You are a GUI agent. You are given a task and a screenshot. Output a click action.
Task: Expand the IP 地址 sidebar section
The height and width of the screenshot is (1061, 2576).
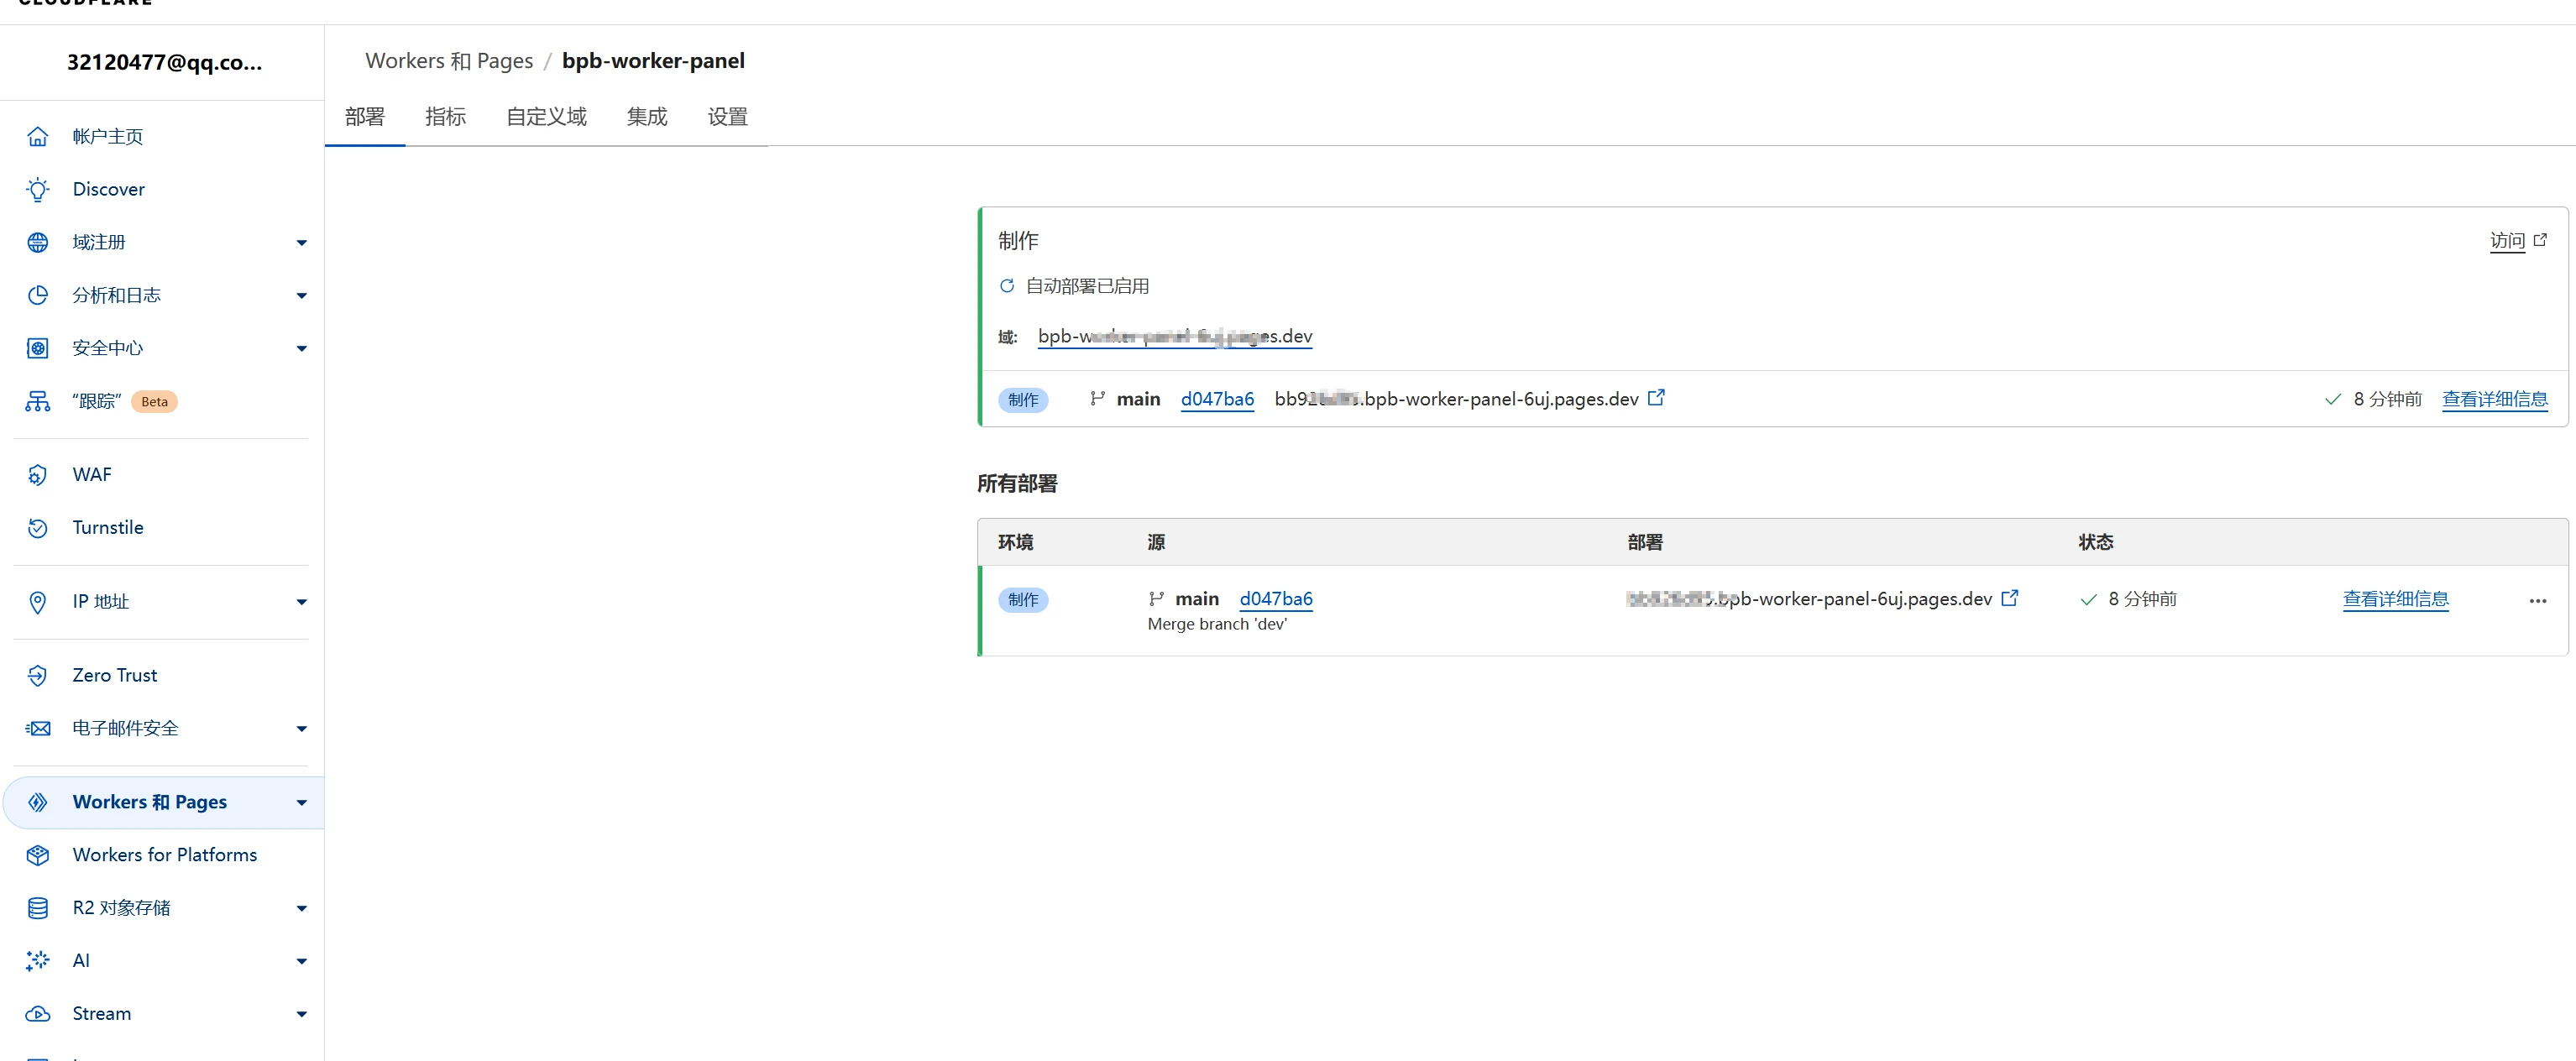tap(301, 602)
